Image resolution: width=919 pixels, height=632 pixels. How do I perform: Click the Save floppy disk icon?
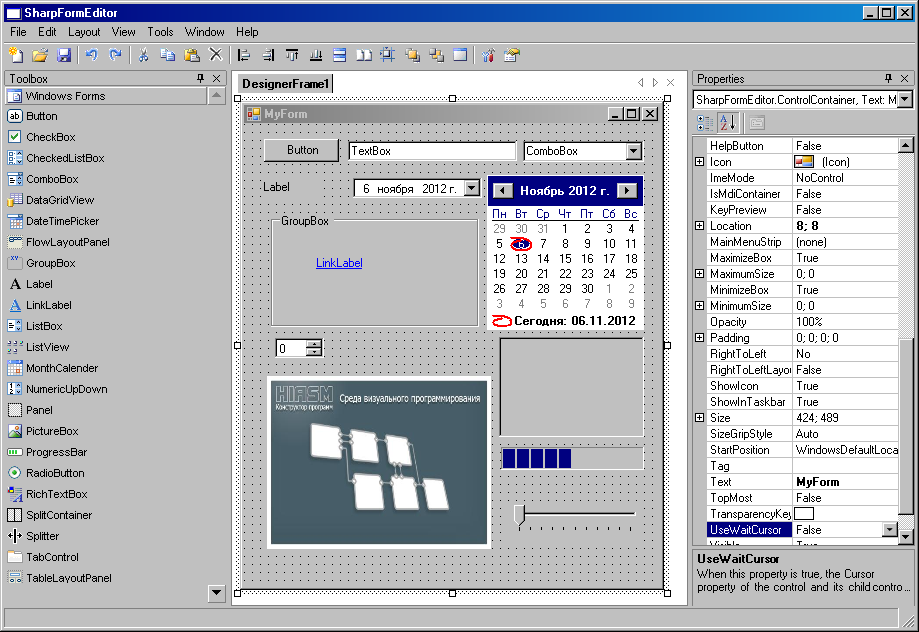[64, 55]
